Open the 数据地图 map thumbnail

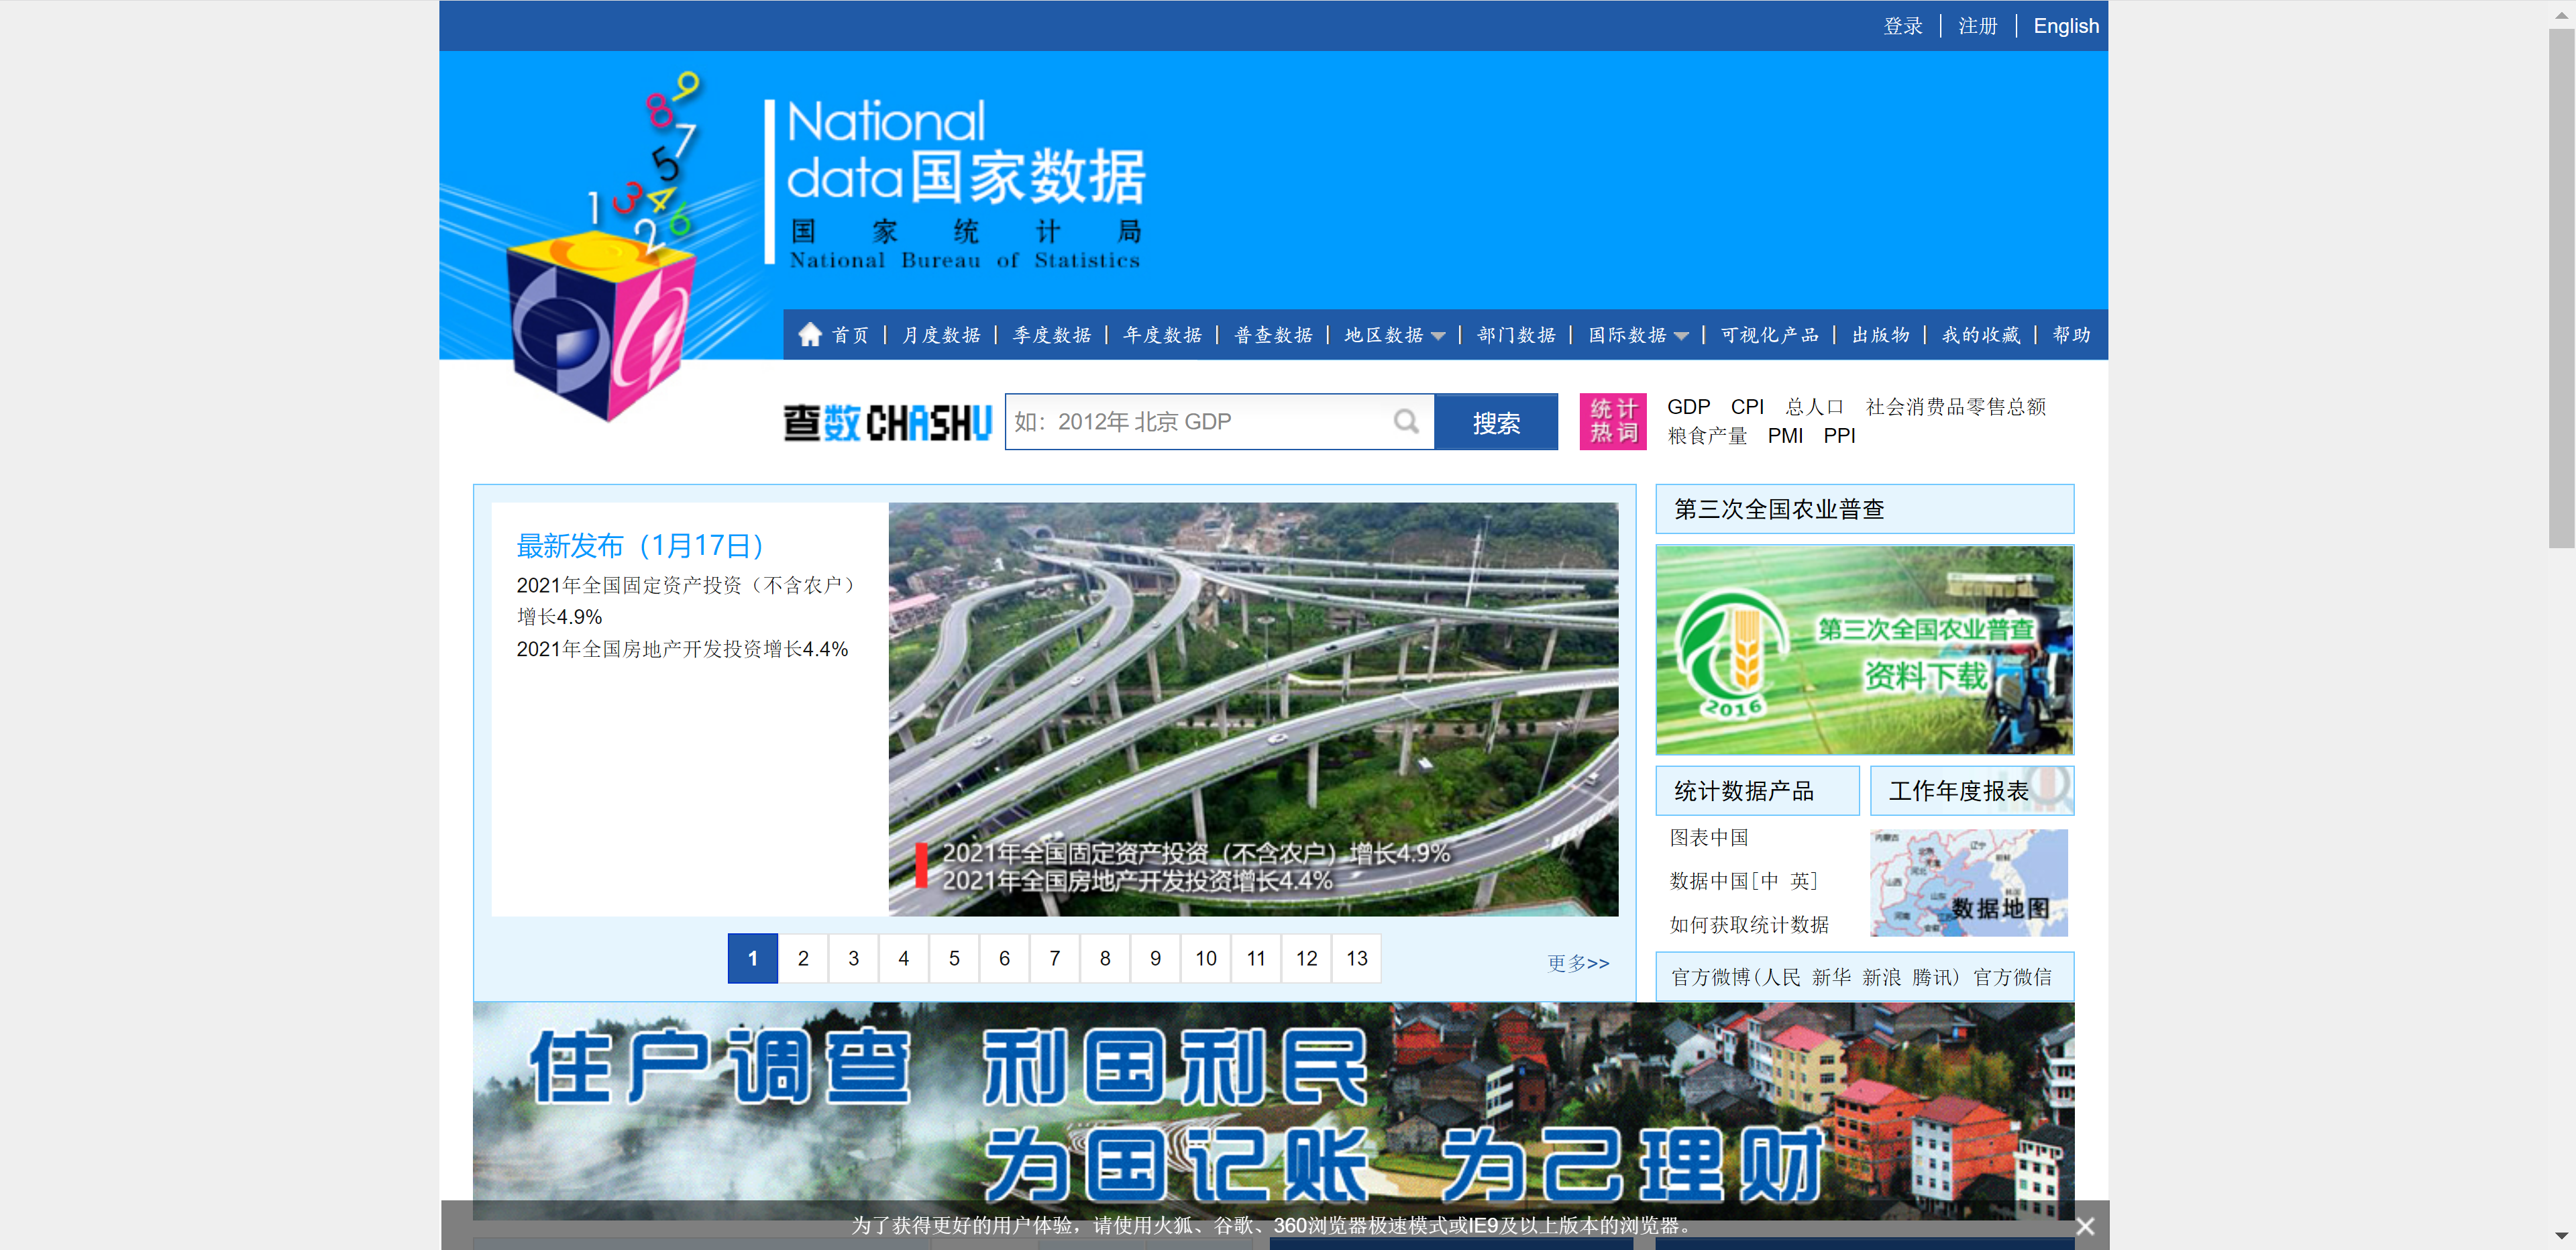tap(1968, 882)
